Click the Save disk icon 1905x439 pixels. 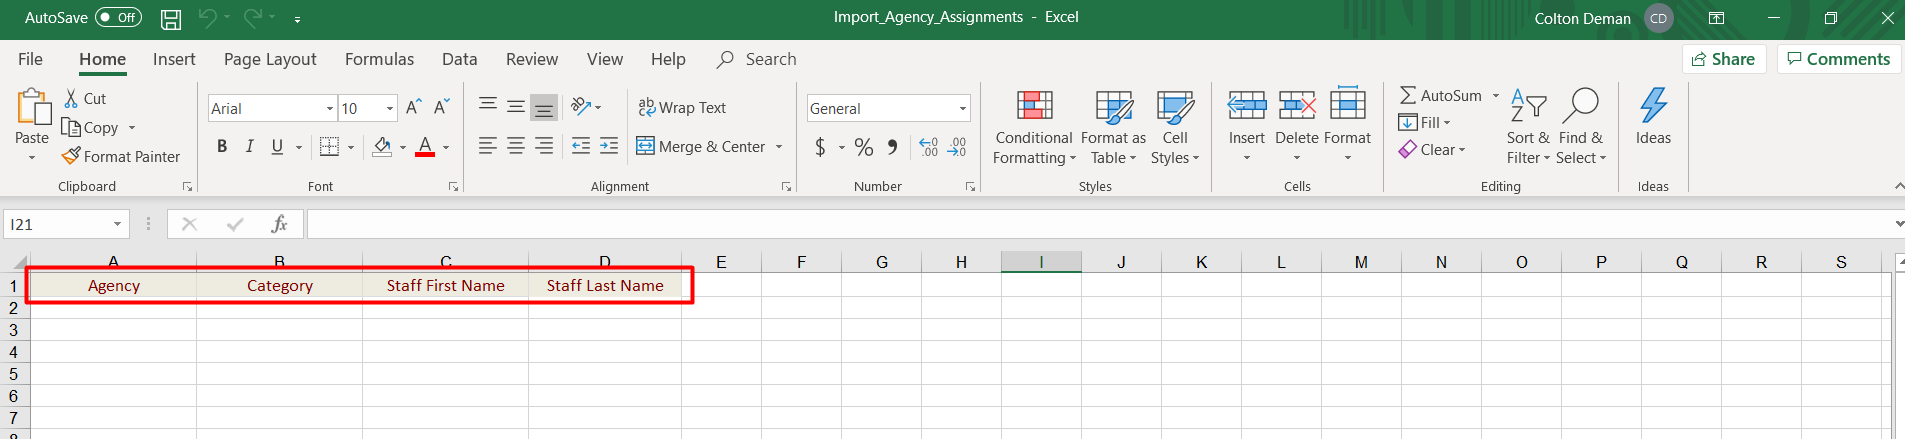[x=171, y=18]
